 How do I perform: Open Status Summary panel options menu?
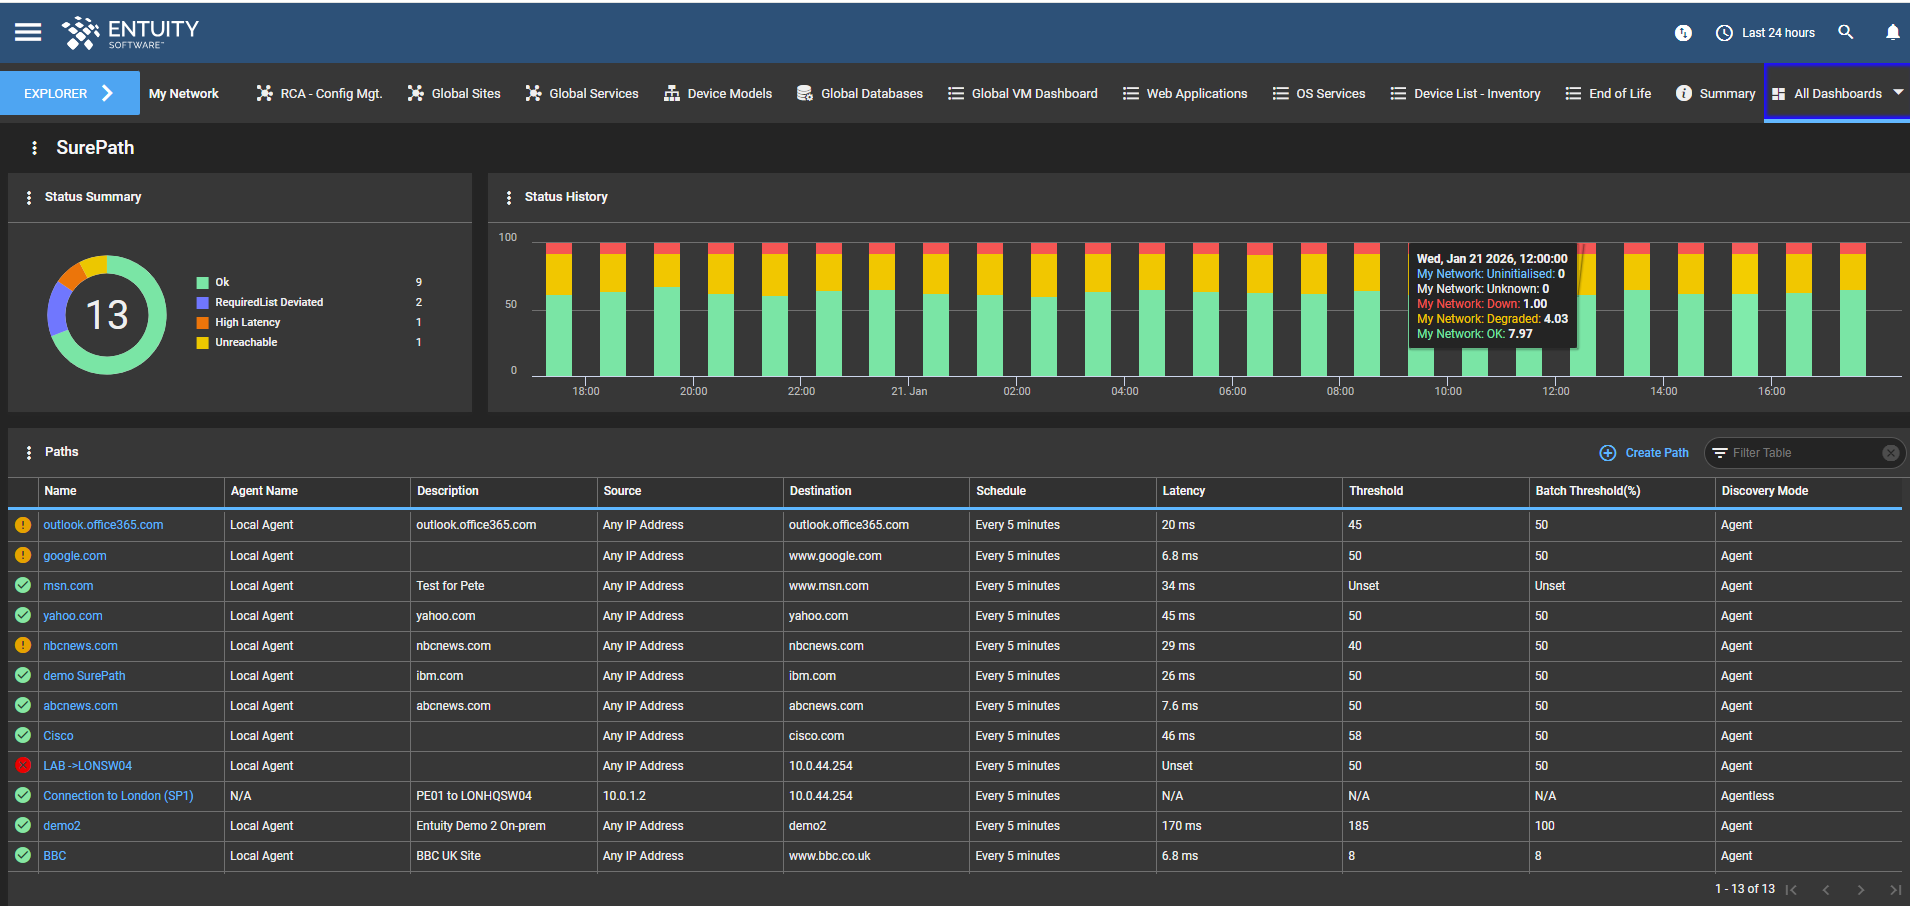click(28, 198)
